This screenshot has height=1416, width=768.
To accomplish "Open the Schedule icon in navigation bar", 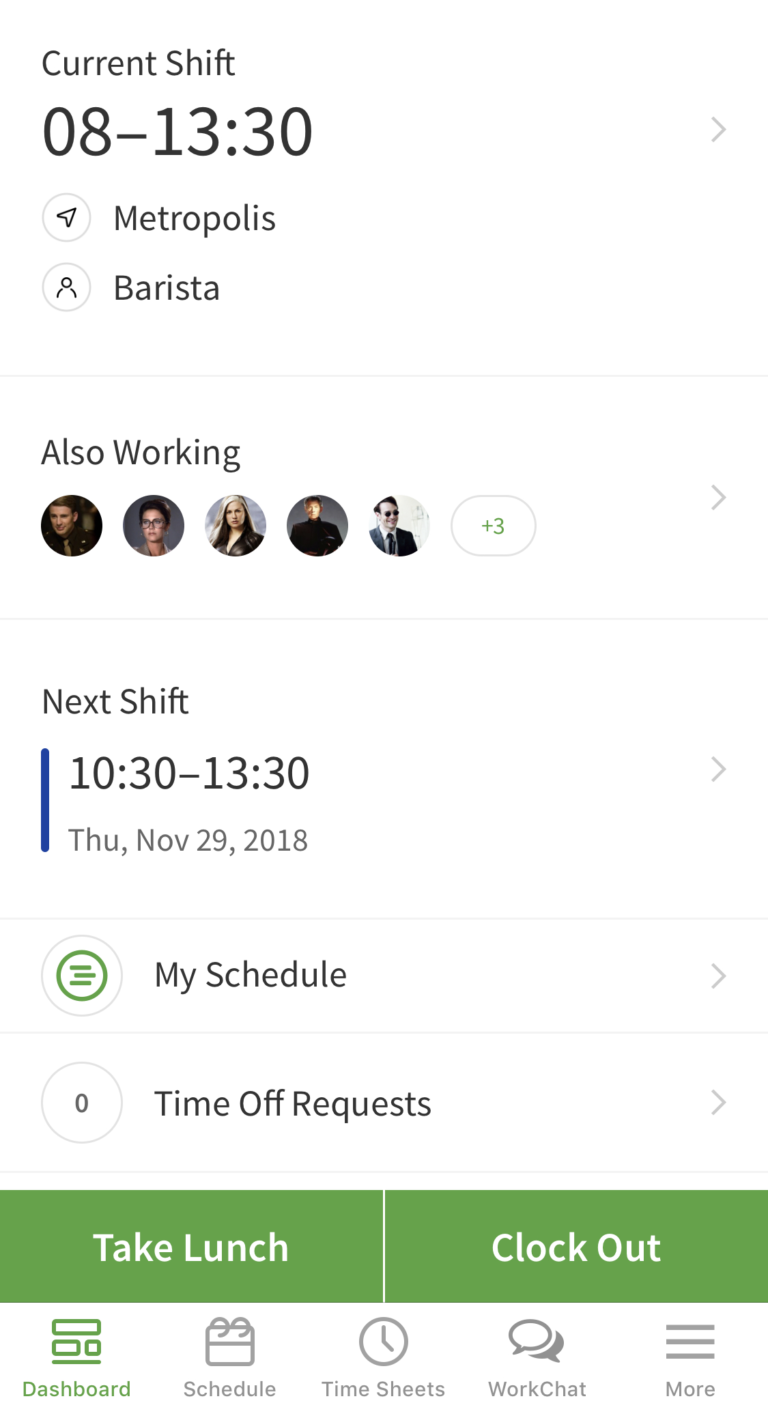I will (230, 1340).
